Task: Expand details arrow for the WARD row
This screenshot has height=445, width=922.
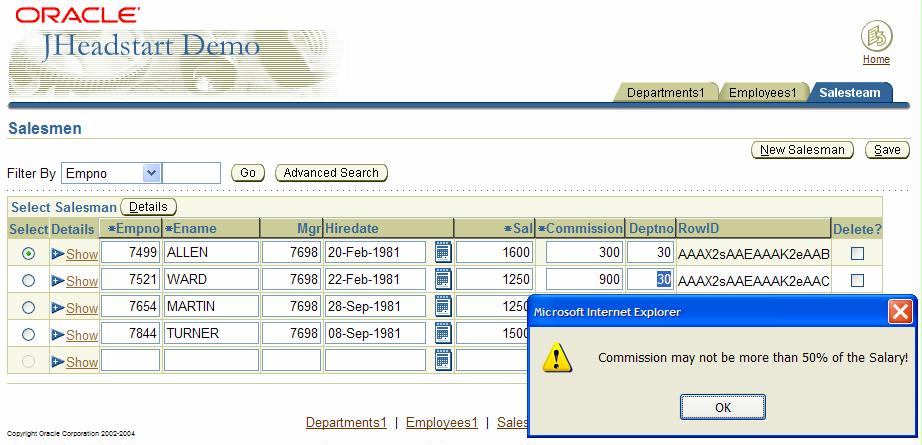Action: (58, 281)
